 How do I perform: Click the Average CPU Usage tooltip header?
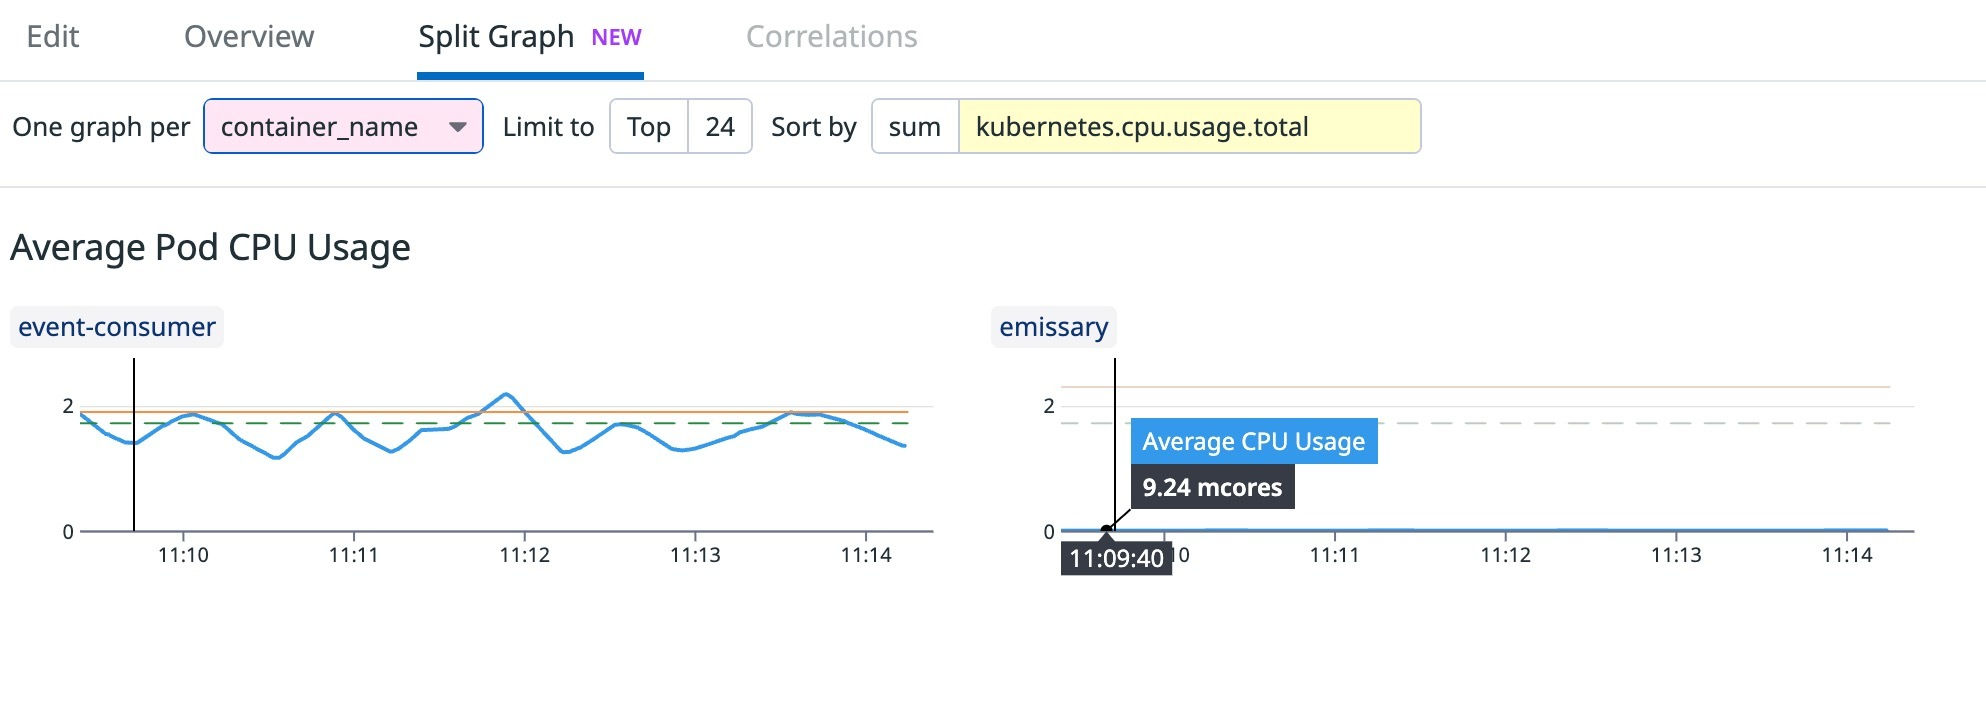(x=1254, y=440)
